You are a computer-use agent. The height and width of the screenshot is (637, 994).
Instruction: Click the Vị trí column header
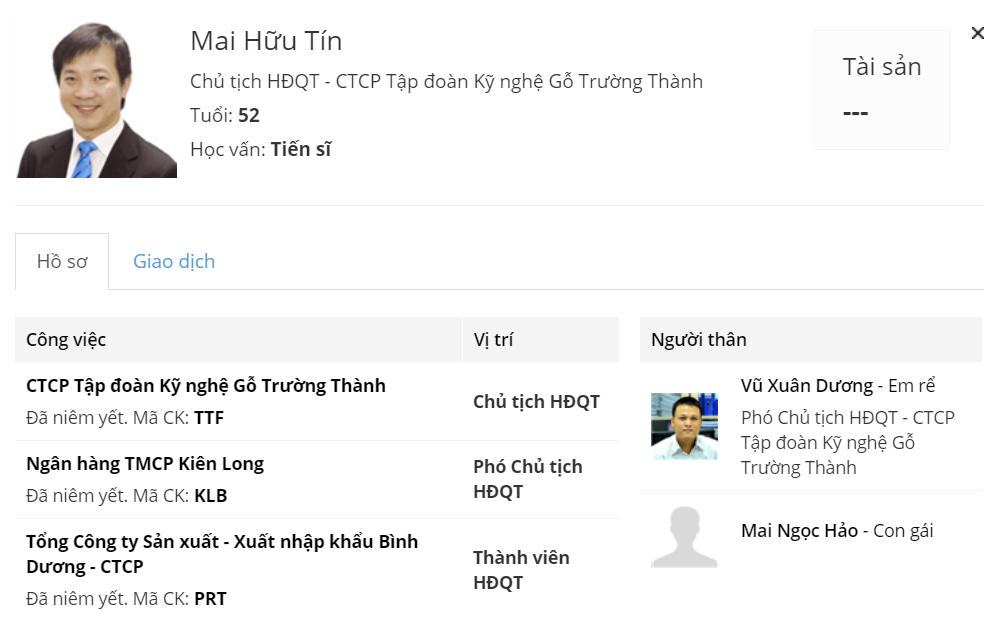click(x=493, y=340)
